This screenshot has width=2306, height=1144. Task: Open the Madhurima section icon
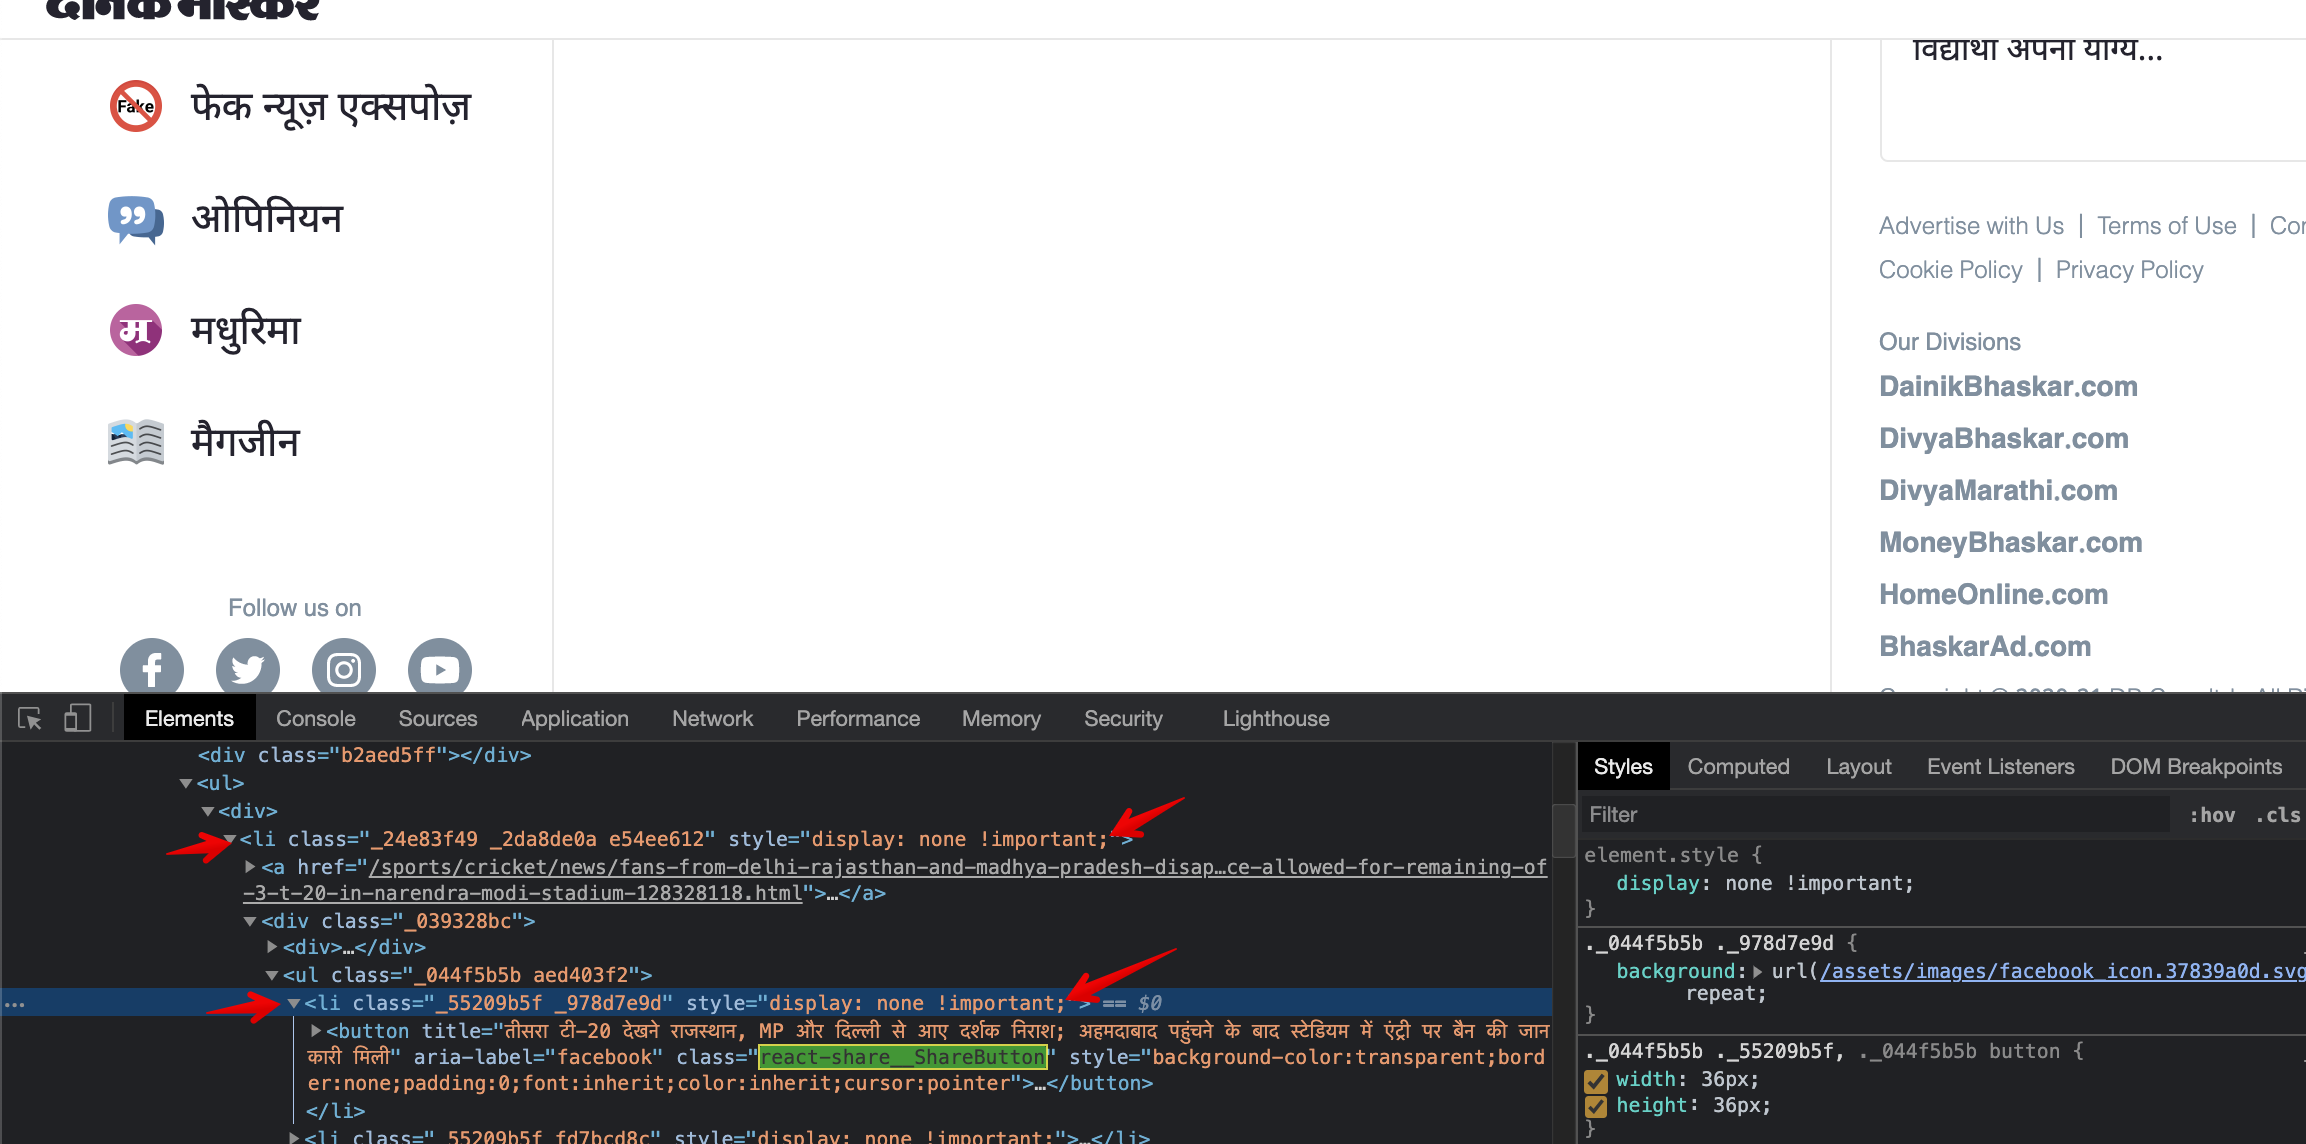(x=135, y=330)
